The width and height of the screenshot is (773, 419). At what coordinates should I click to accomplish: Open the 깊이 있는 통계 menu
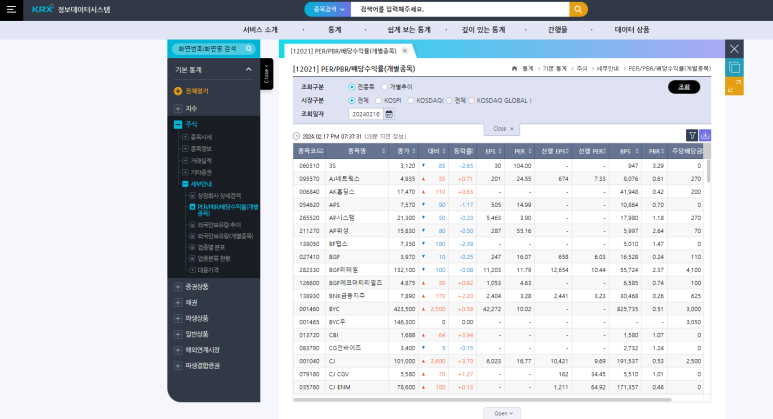click(483, 30)
